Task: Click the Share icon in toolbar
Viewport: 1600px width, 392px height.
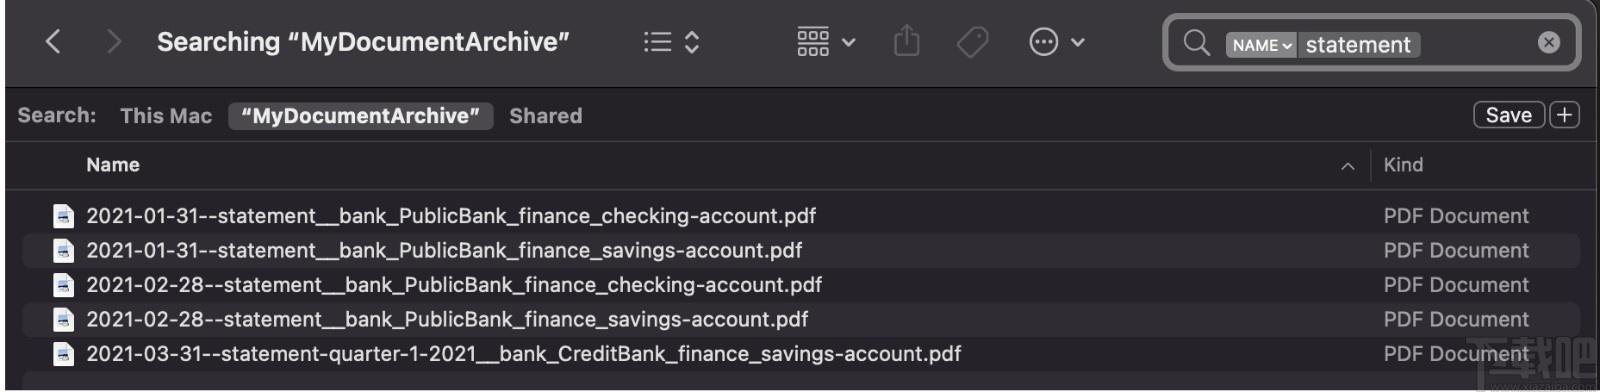Action: click(x=906, y=42)
